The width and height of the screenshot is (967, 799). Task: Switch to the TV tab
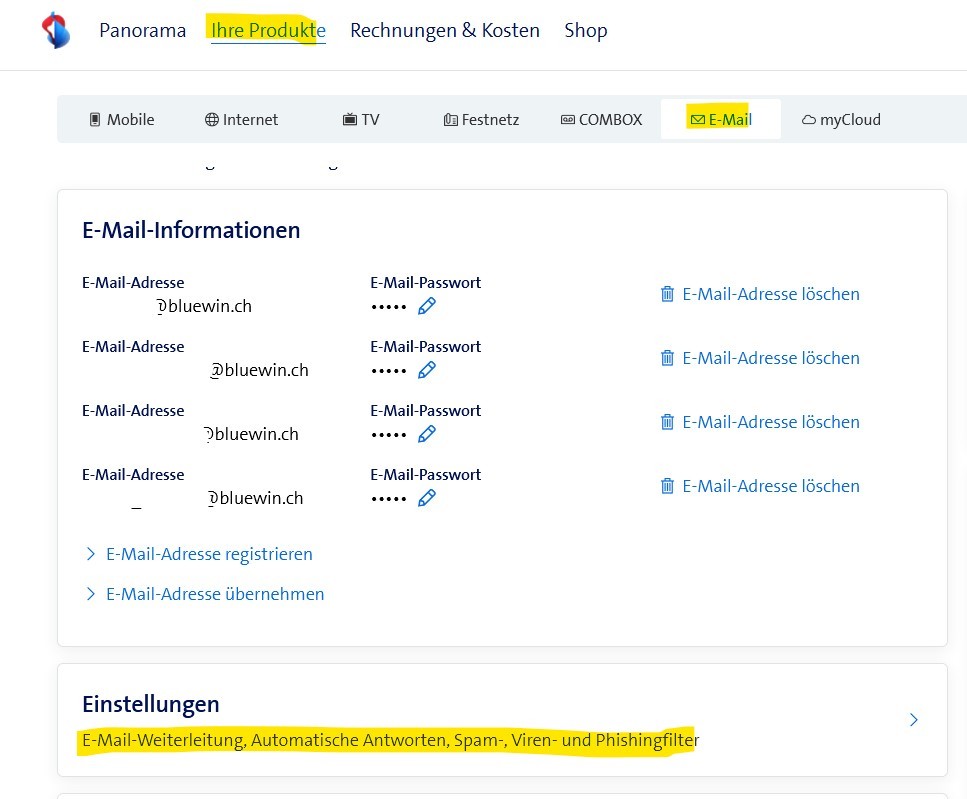(361, 120)
